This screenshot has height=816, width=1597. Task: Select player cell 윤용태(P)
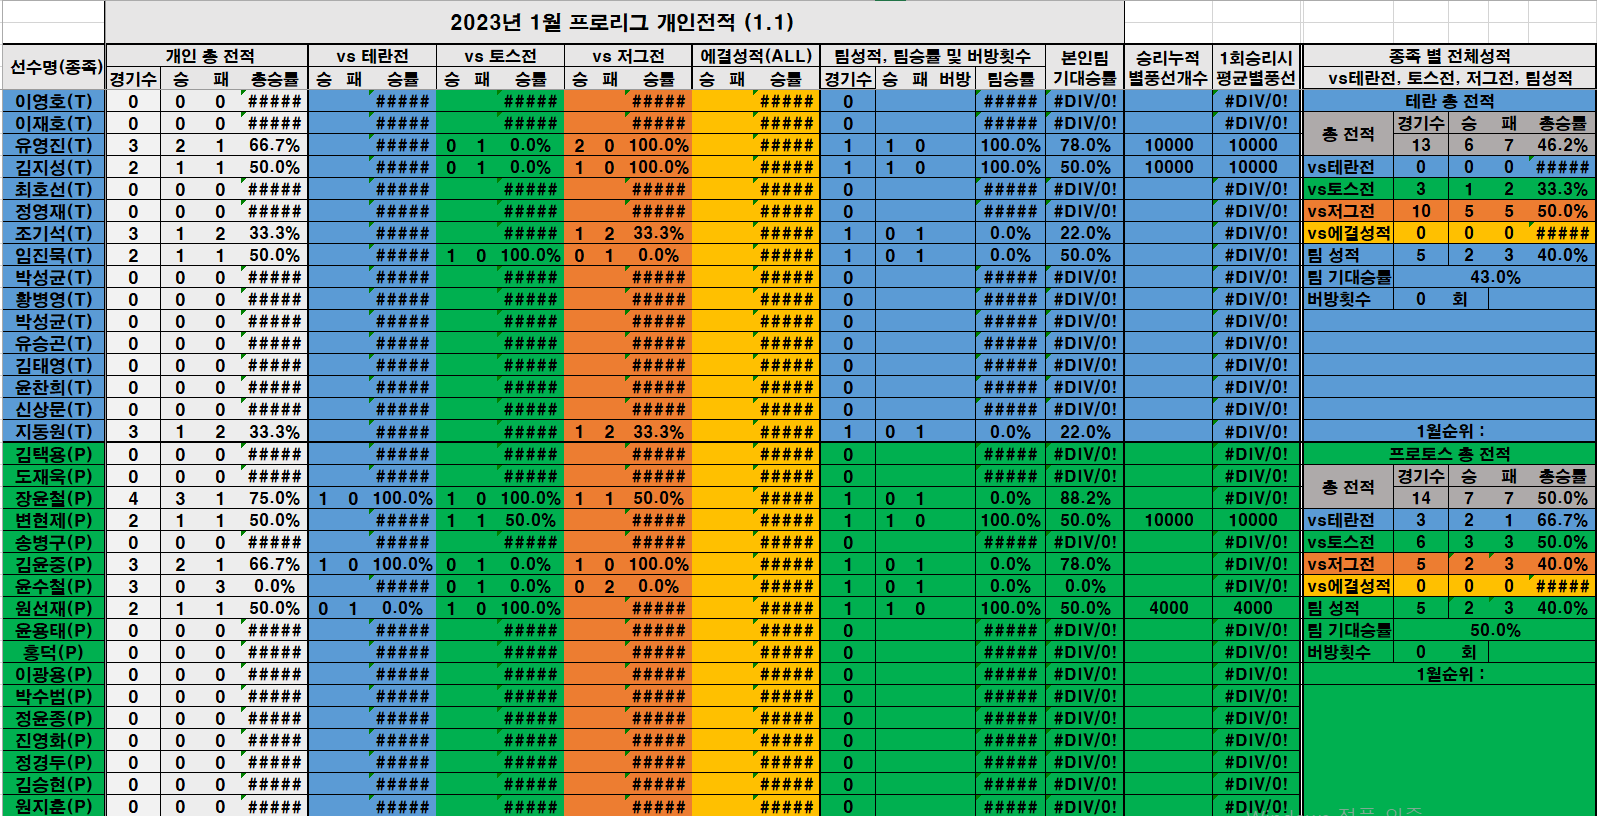pyautogui.click(x=54, y=630)
